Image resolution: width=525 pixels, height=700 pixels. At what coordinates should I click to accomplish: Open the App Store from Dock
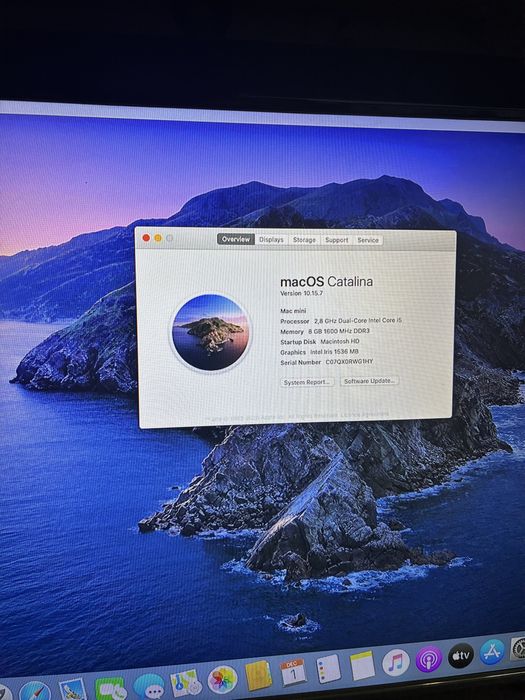pos(492,652)
